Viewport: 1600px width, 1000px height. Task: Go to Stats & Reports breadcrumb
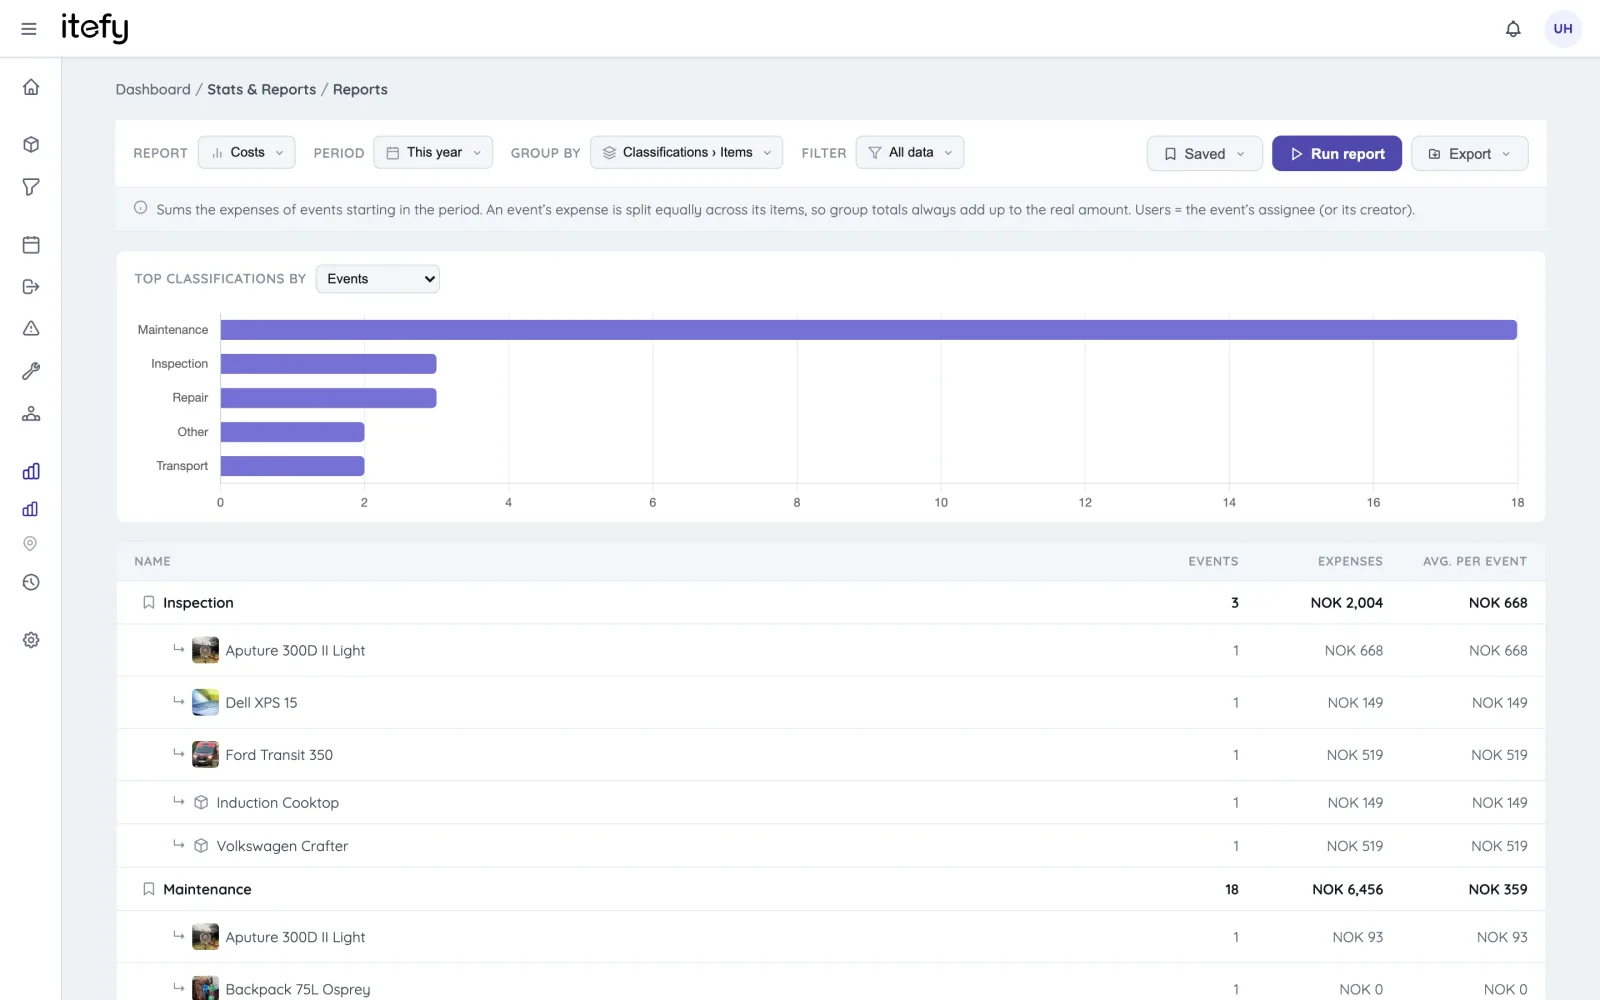coord(262,89)
